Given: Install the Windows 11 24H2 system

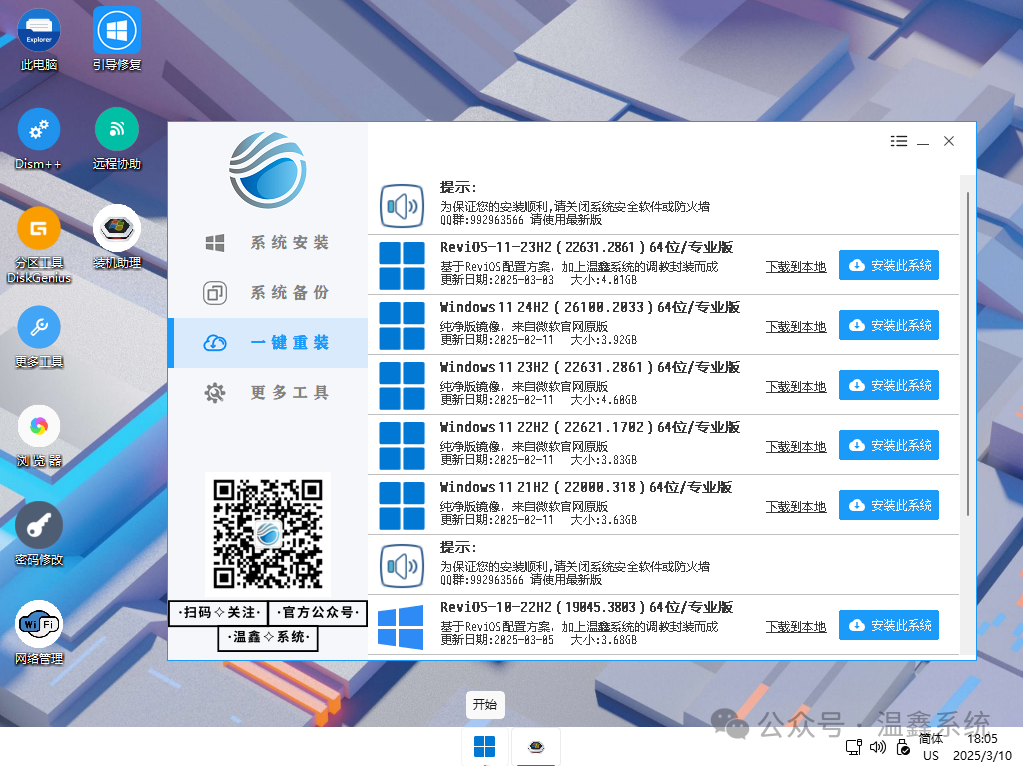Looking at the screenshot, I should click(888, 324).
